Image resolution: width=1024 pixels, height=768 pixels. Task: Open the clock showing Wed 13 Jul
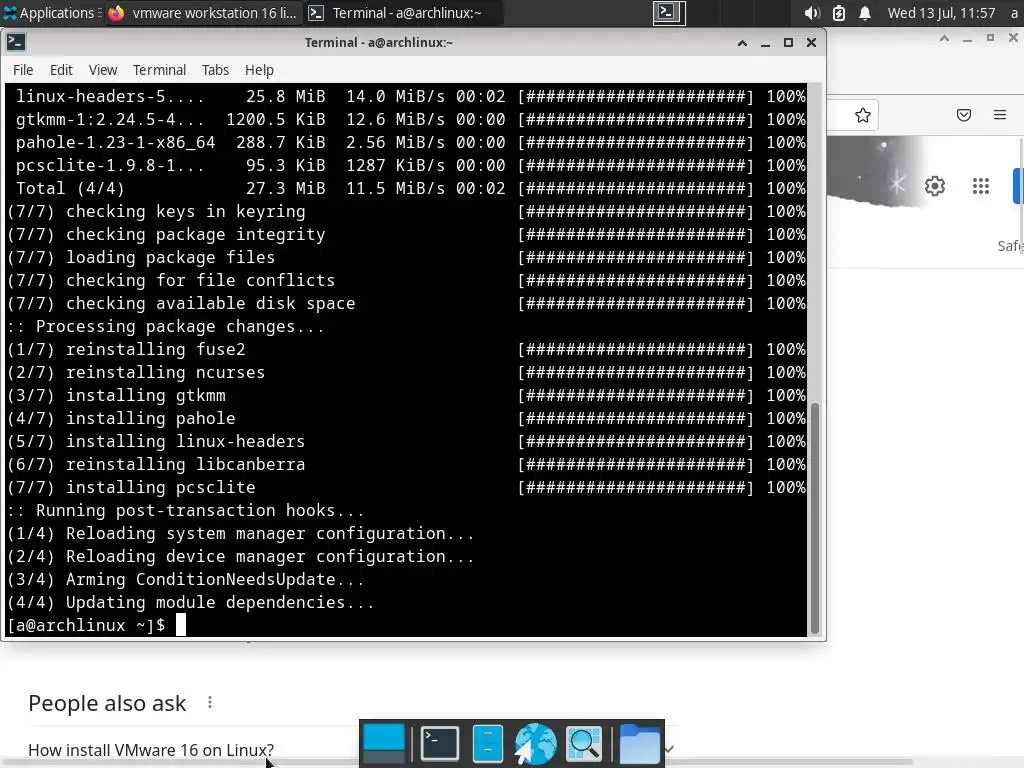tap(941, 12)
